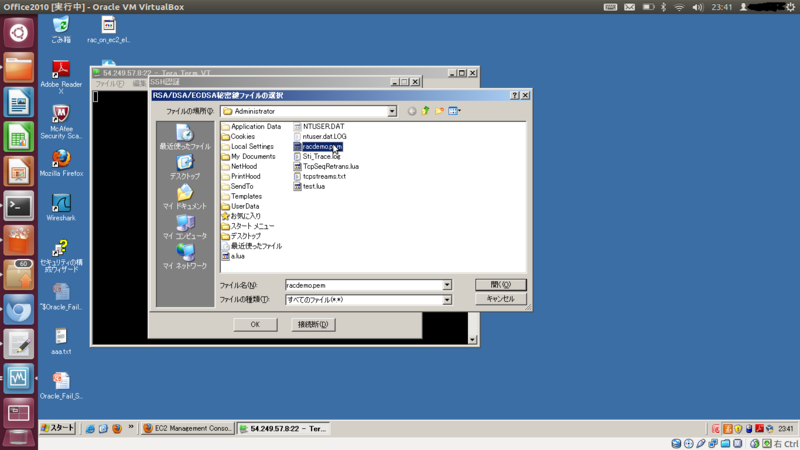This screenshot has width=800, height=450.
Task: Select NTUSER.DAT file
Action: pyautogui.click(x=319, y=127)
